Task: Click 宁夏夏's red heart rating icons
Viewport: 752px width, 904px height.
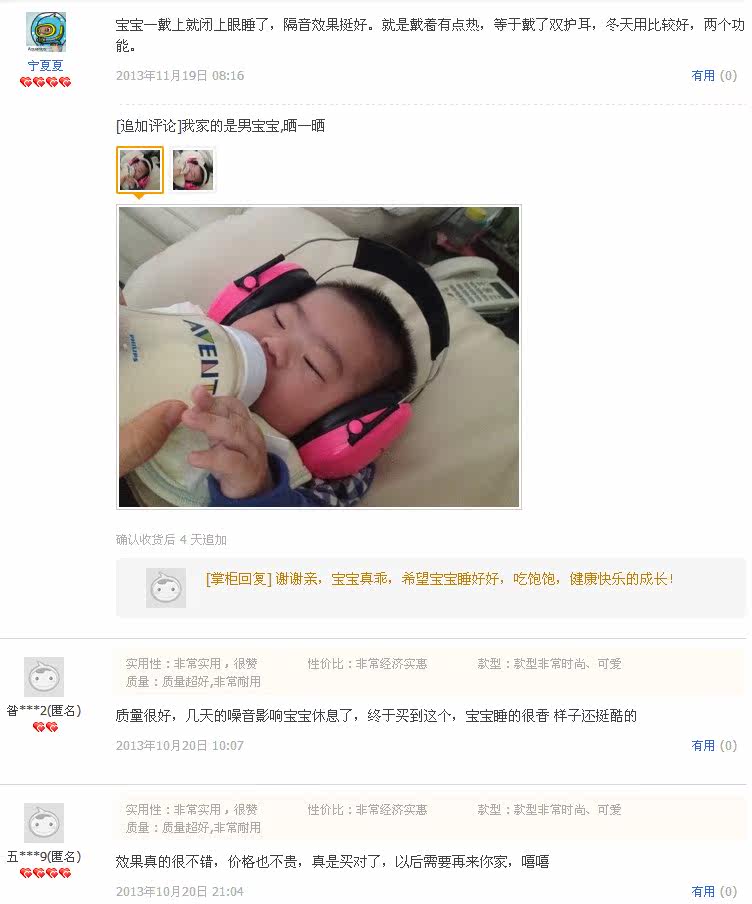Action: pos(46,82)
